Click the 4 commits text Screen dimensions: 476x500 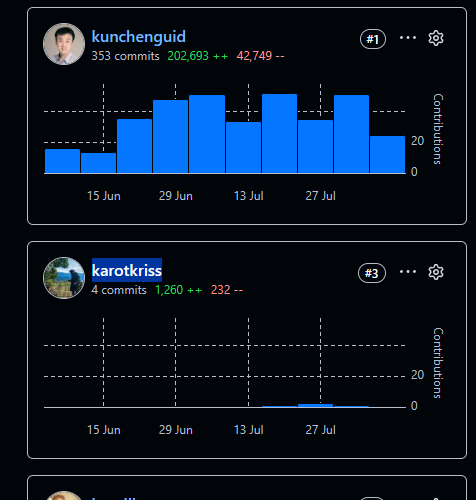coord(119,290)
